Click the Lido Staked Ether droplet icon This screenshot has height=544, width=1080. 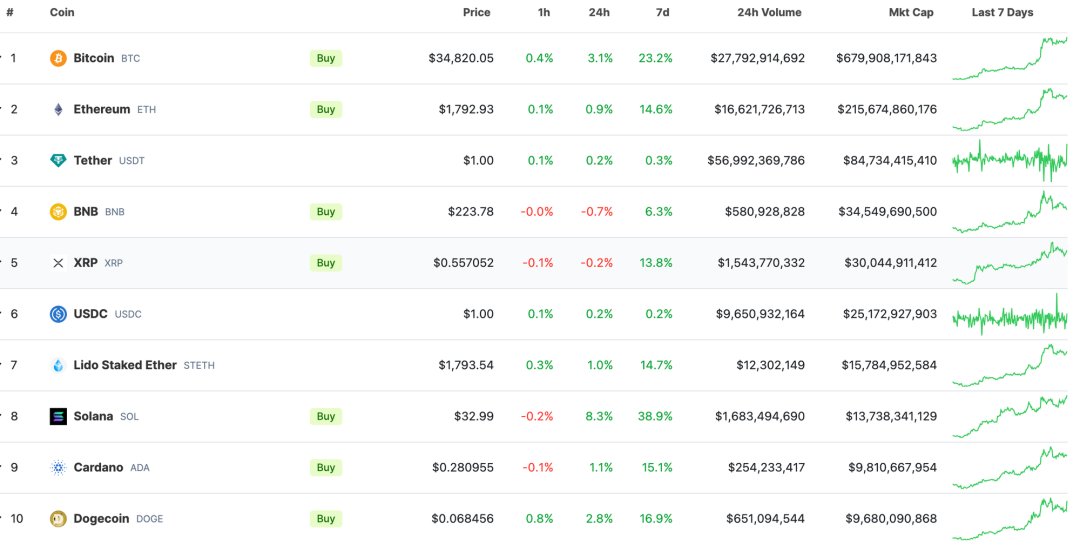[58, 365]
